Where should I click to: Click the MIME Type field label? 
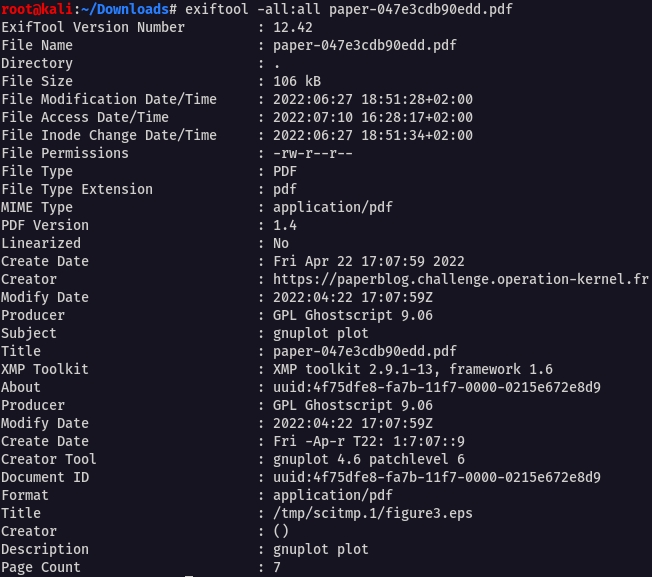(37, 207)
